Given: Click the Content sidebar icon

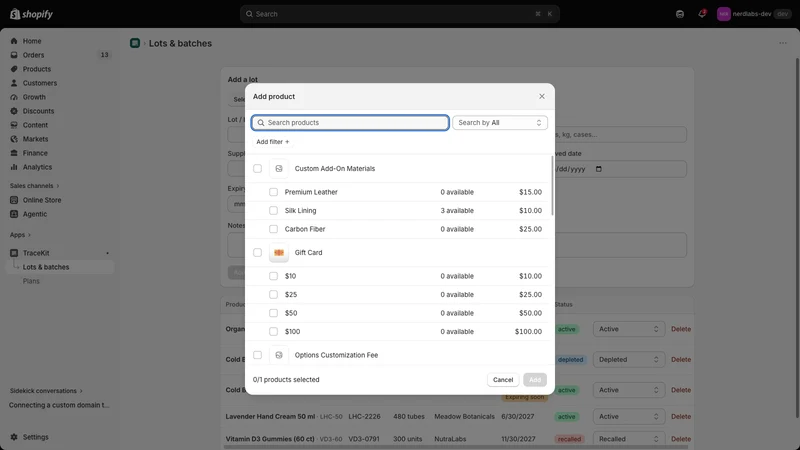Looking at the screenshot, I should click(14, 125).
